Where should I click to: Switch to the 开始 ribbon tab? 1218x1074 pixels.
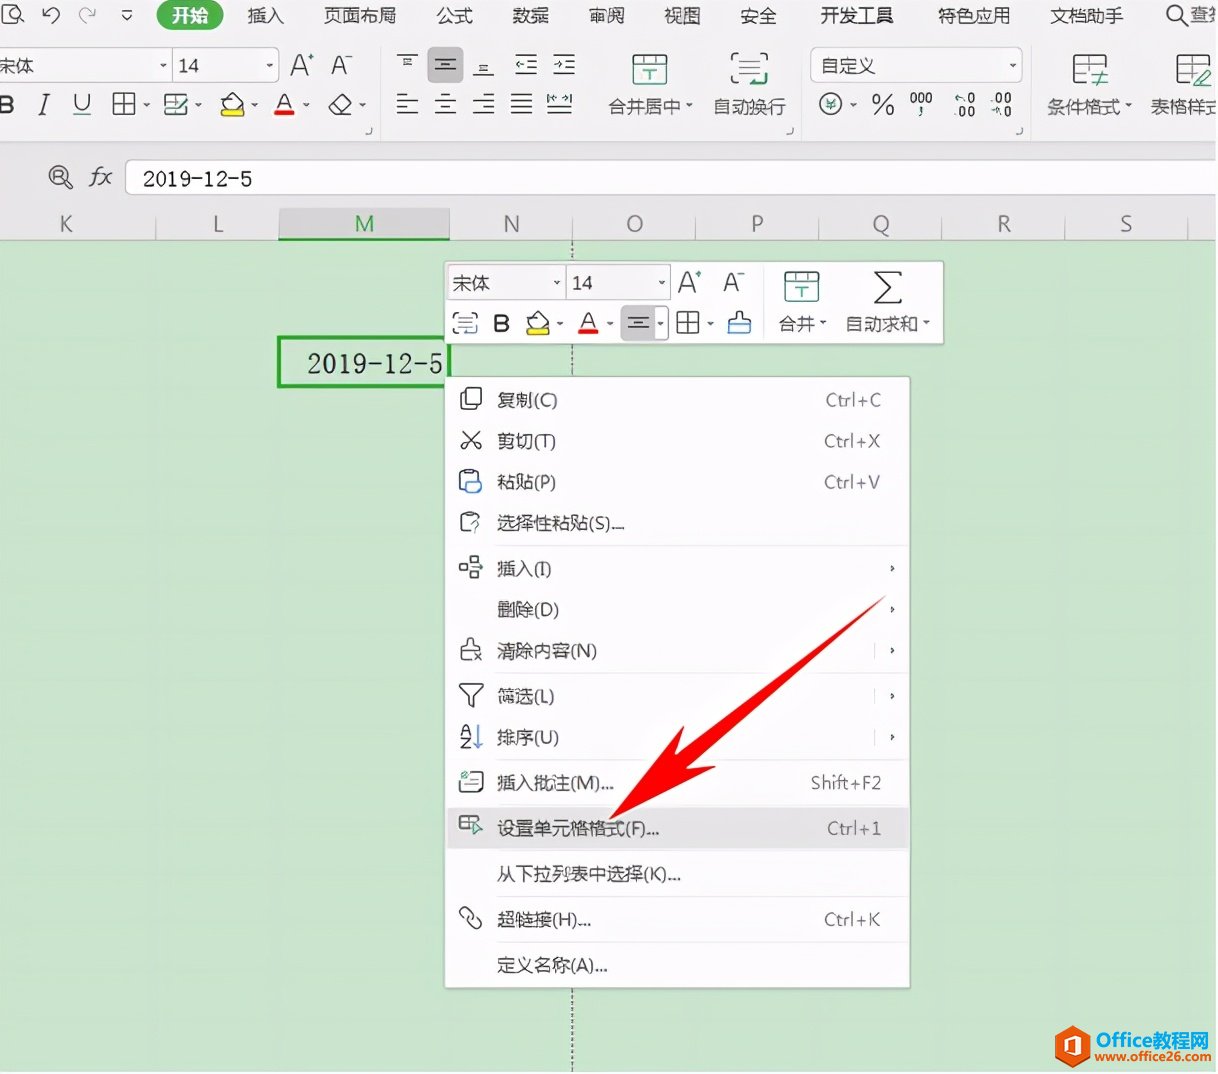coord(189,15)
